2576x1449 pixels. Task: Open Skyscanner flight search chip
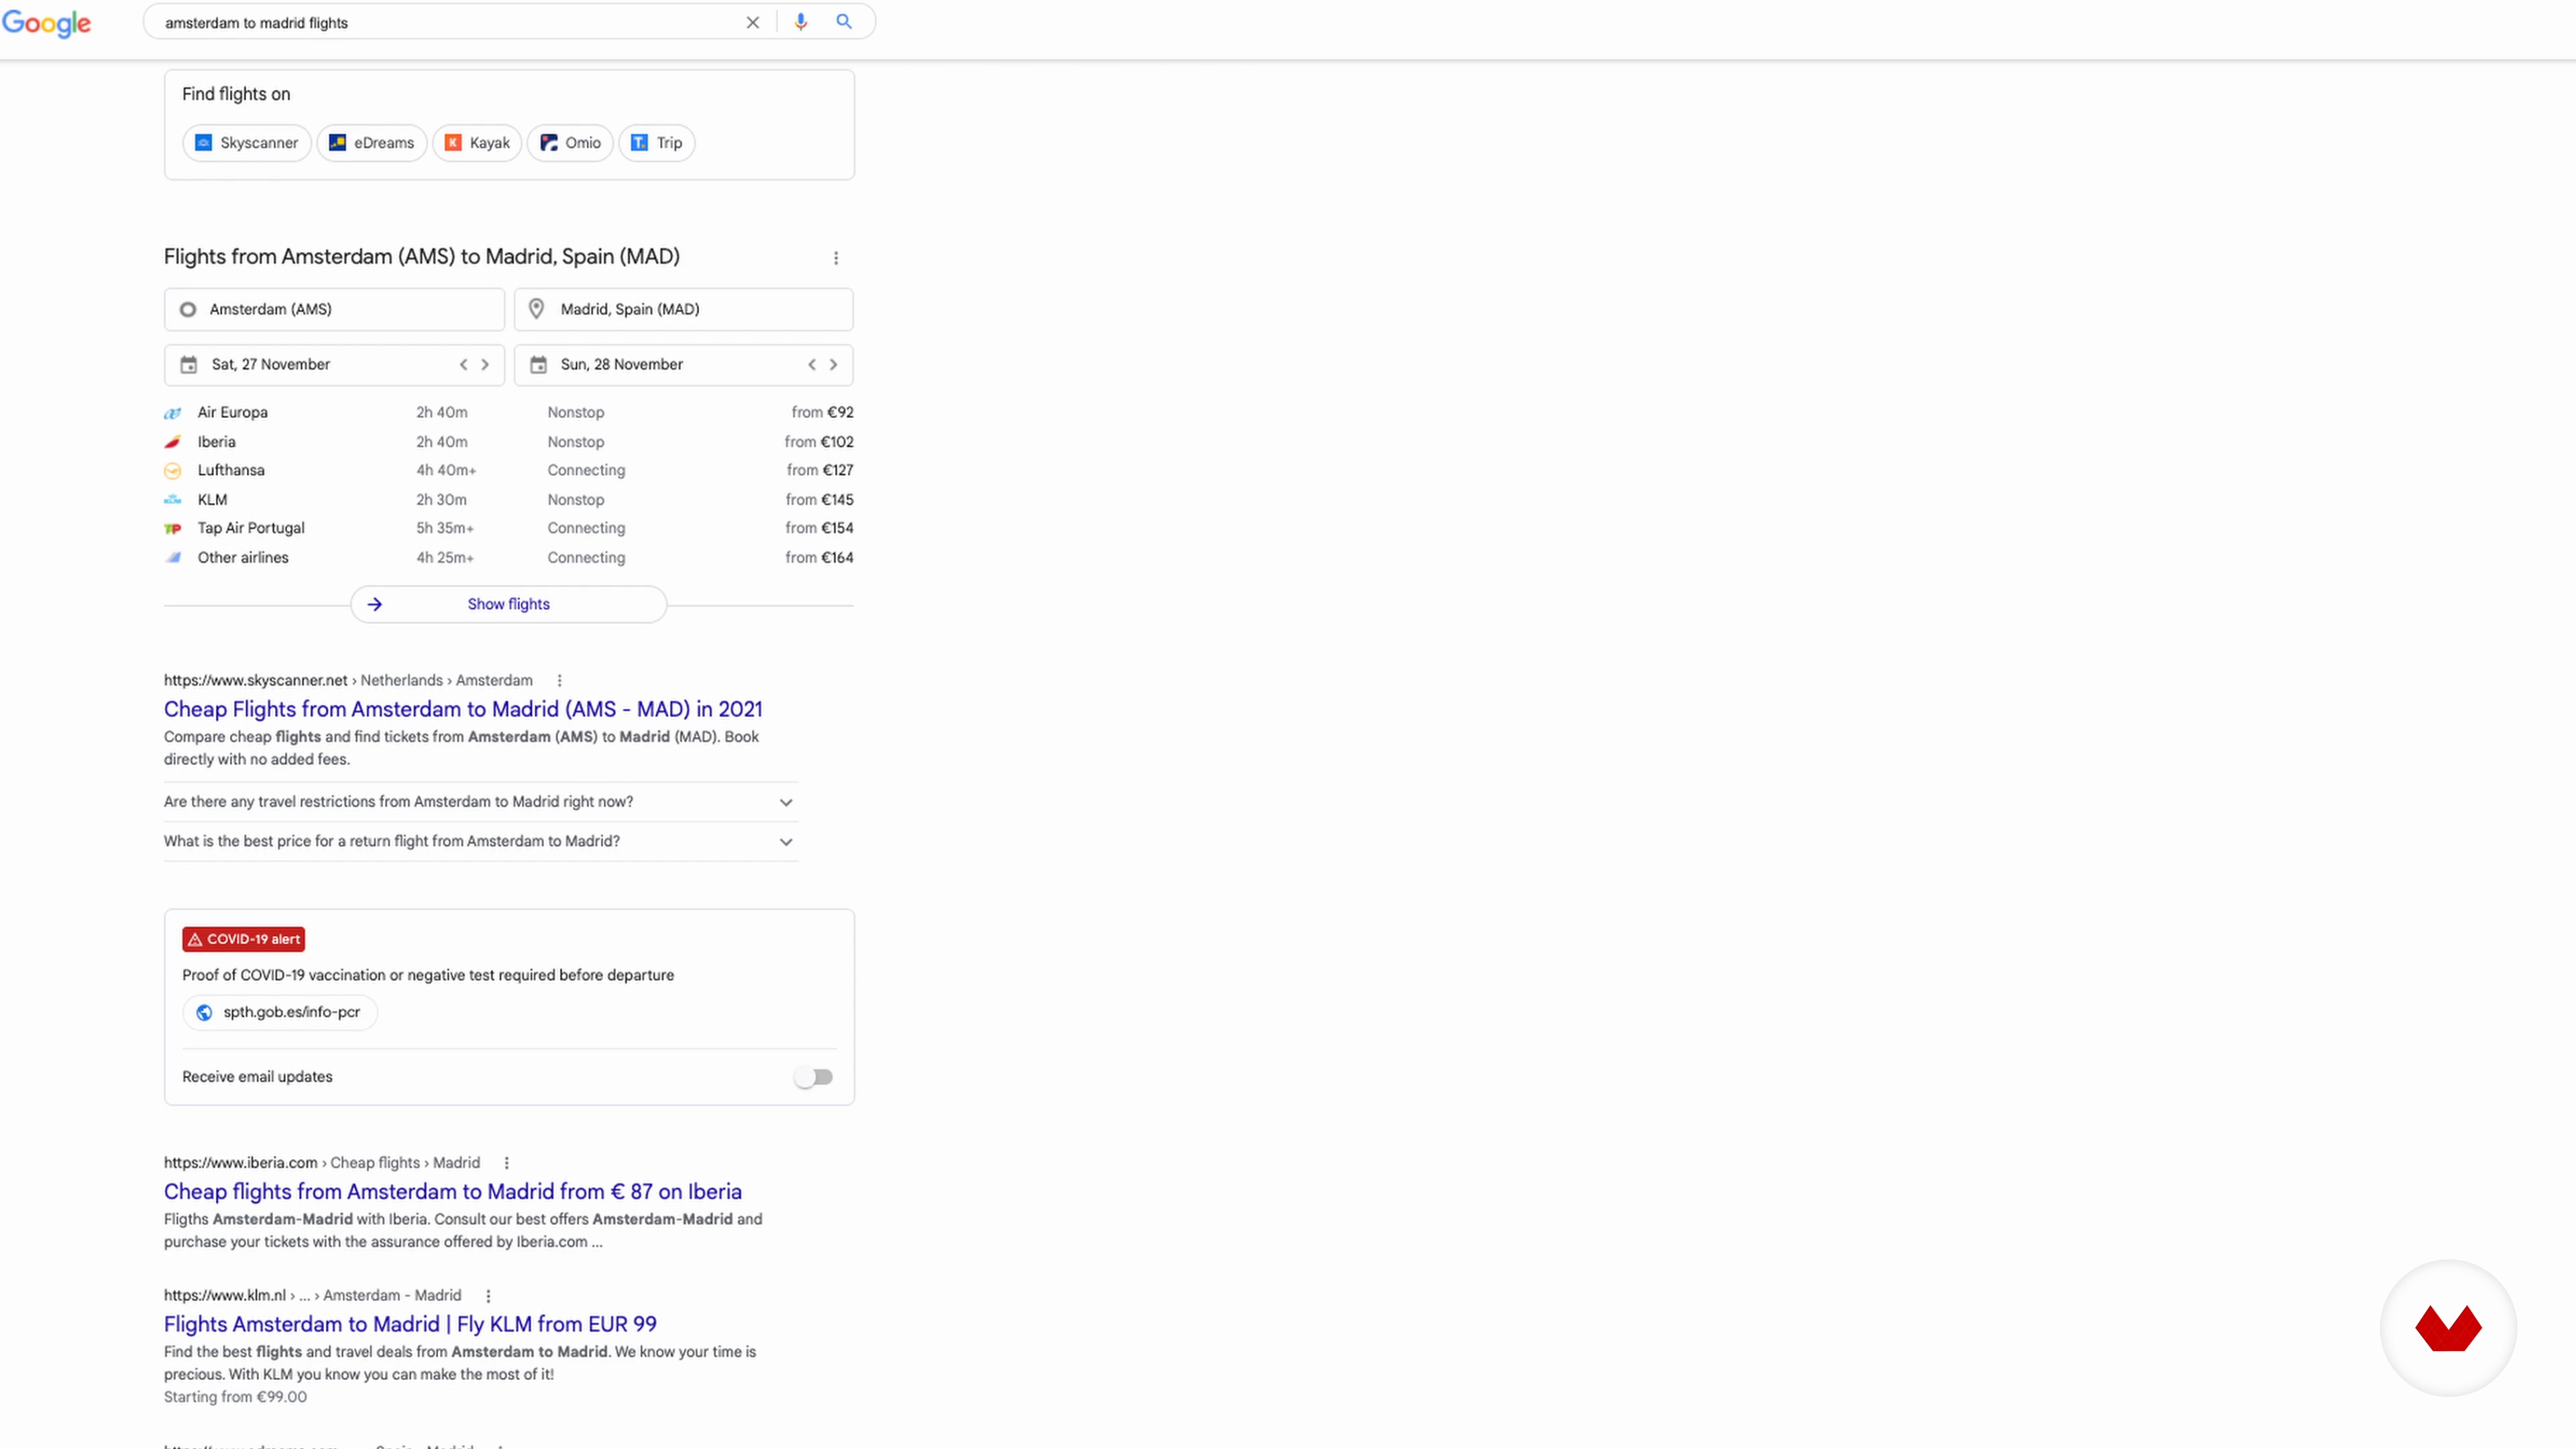point(246,143)
